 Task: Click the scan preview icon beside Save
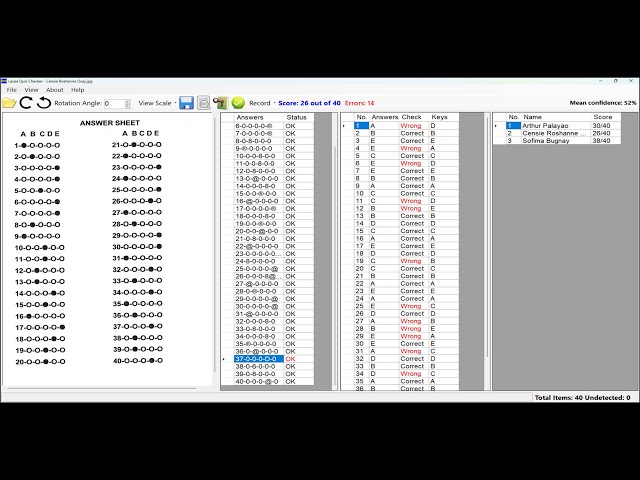coord(204,103)
